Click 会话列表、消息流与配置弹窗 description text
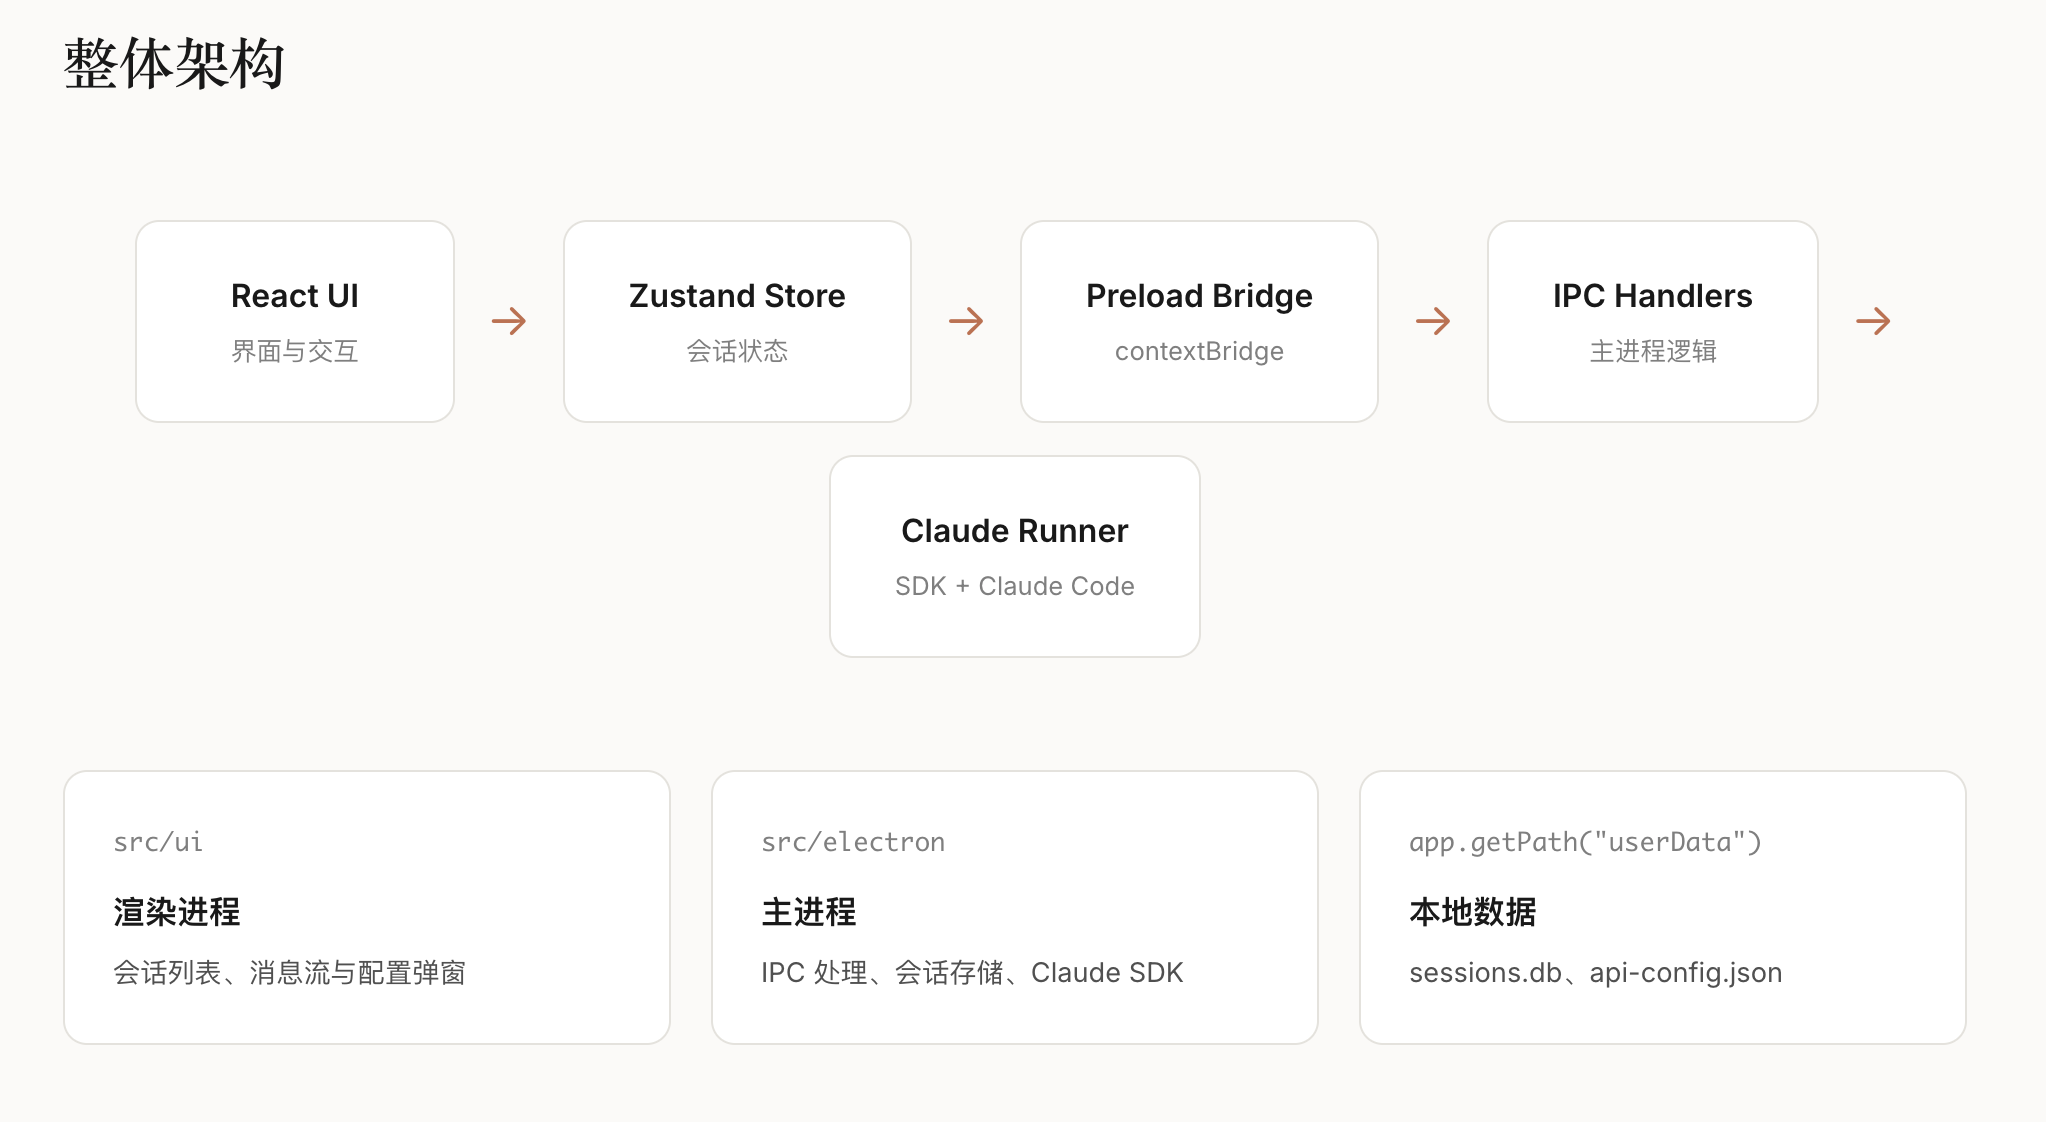The image size is (2046, 1122). point(289,972)
